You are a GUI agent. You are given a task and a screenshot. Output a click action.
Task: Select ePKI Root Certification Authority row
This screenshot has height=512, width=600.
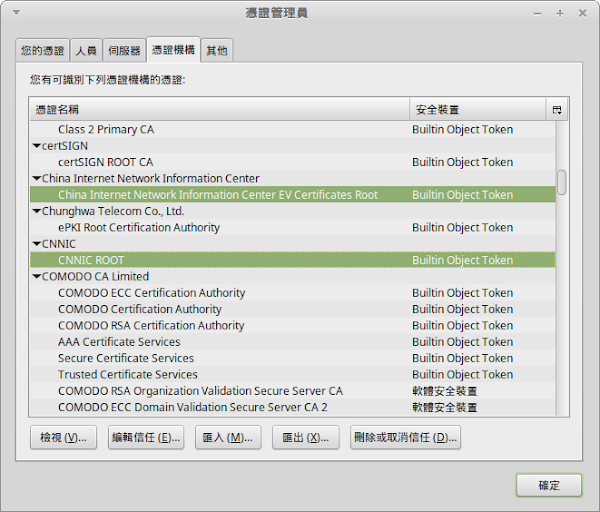tap(293, 227)
